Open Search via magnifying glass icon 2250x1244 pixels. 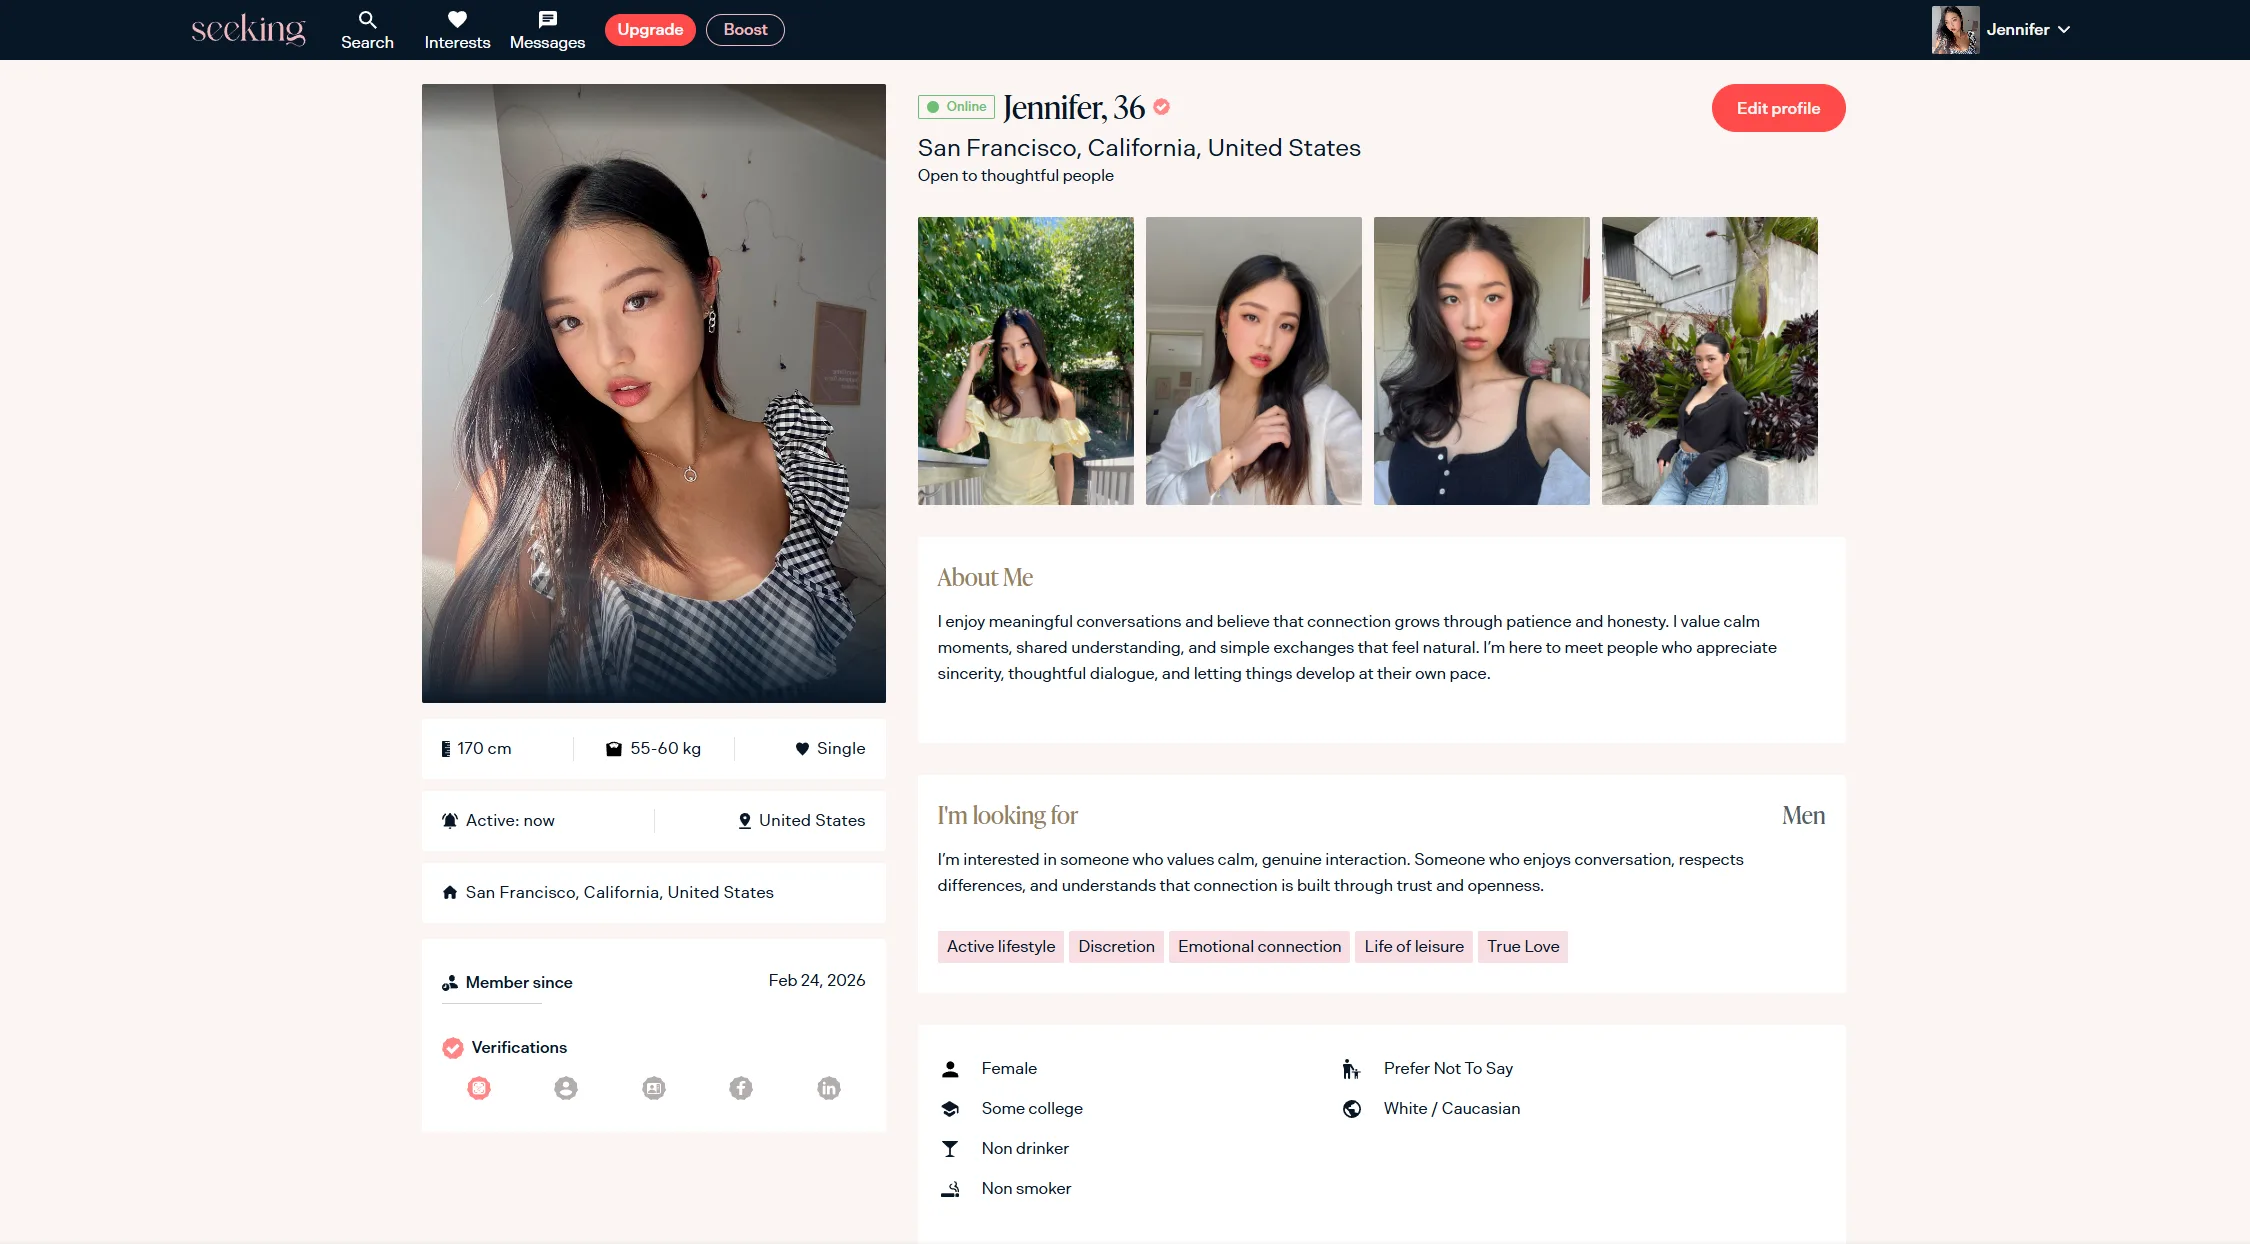[x=367, y=20]
